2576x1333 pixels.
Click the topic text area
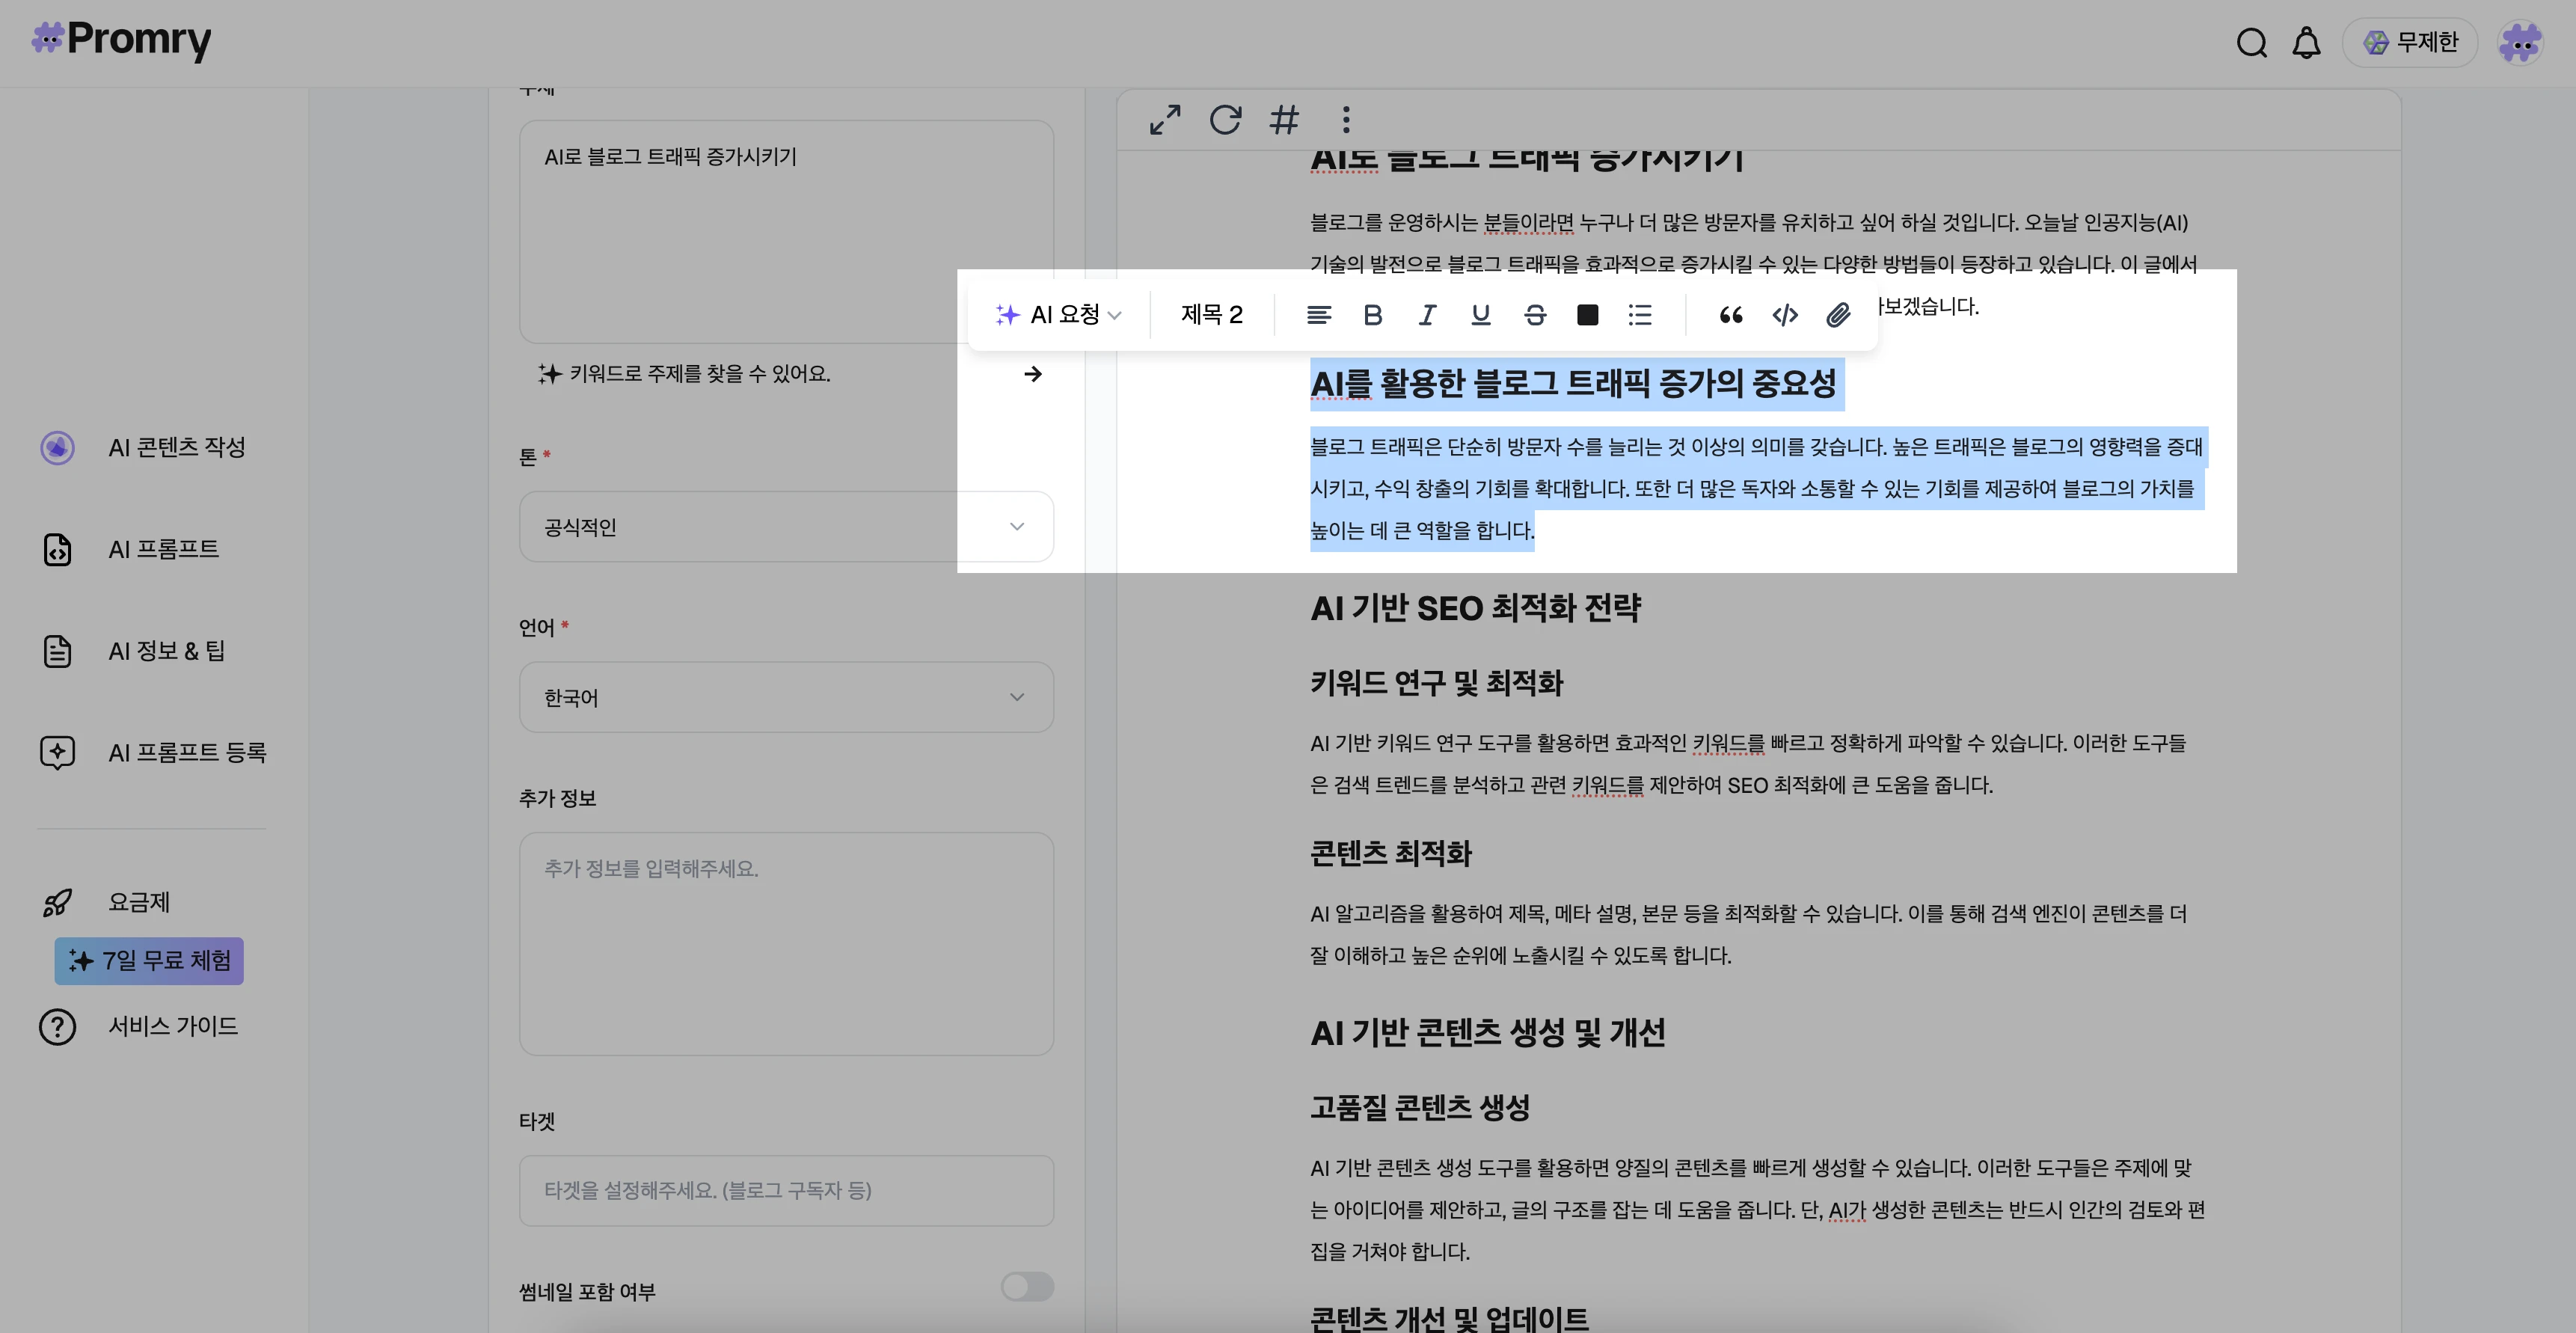coord(786,232)
